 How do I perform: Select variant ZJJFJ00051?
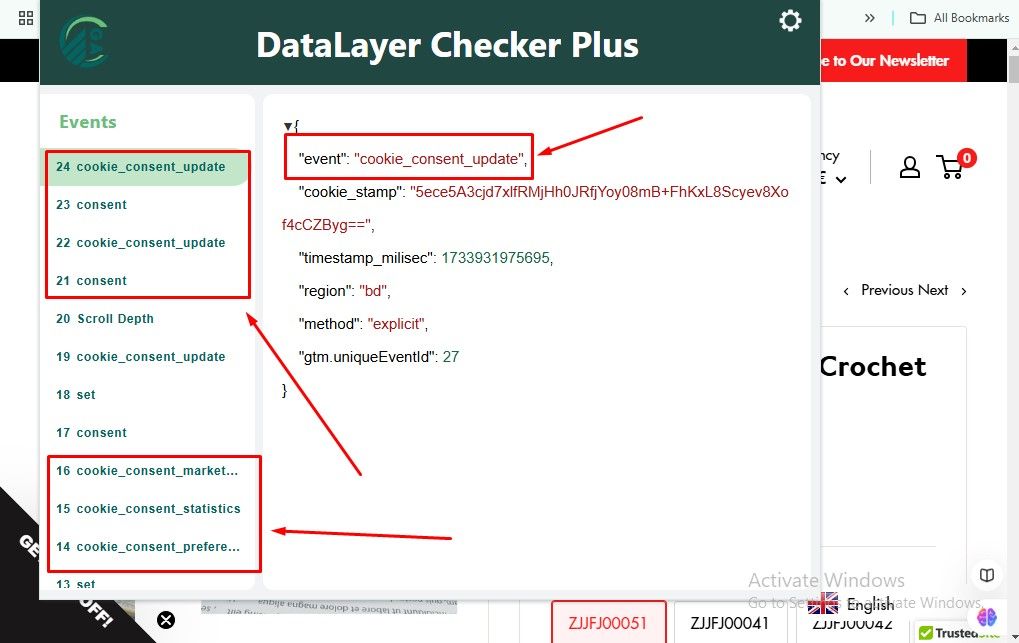[608, 622]
